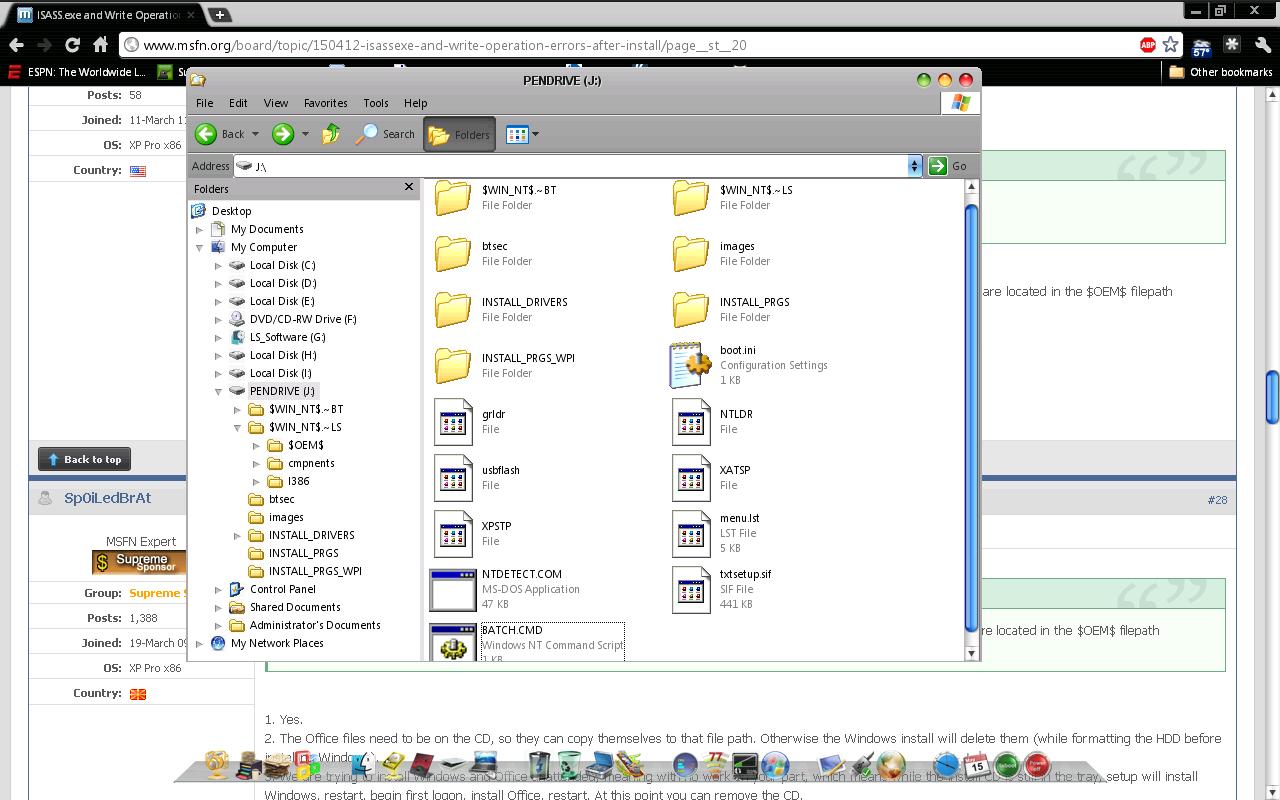The height and width of the screenshot is (800, 1280).
Task: Select the INSTALL_PRGS_WPI folder in the file list
Action: pyautogui.click(x=453, y=365)
